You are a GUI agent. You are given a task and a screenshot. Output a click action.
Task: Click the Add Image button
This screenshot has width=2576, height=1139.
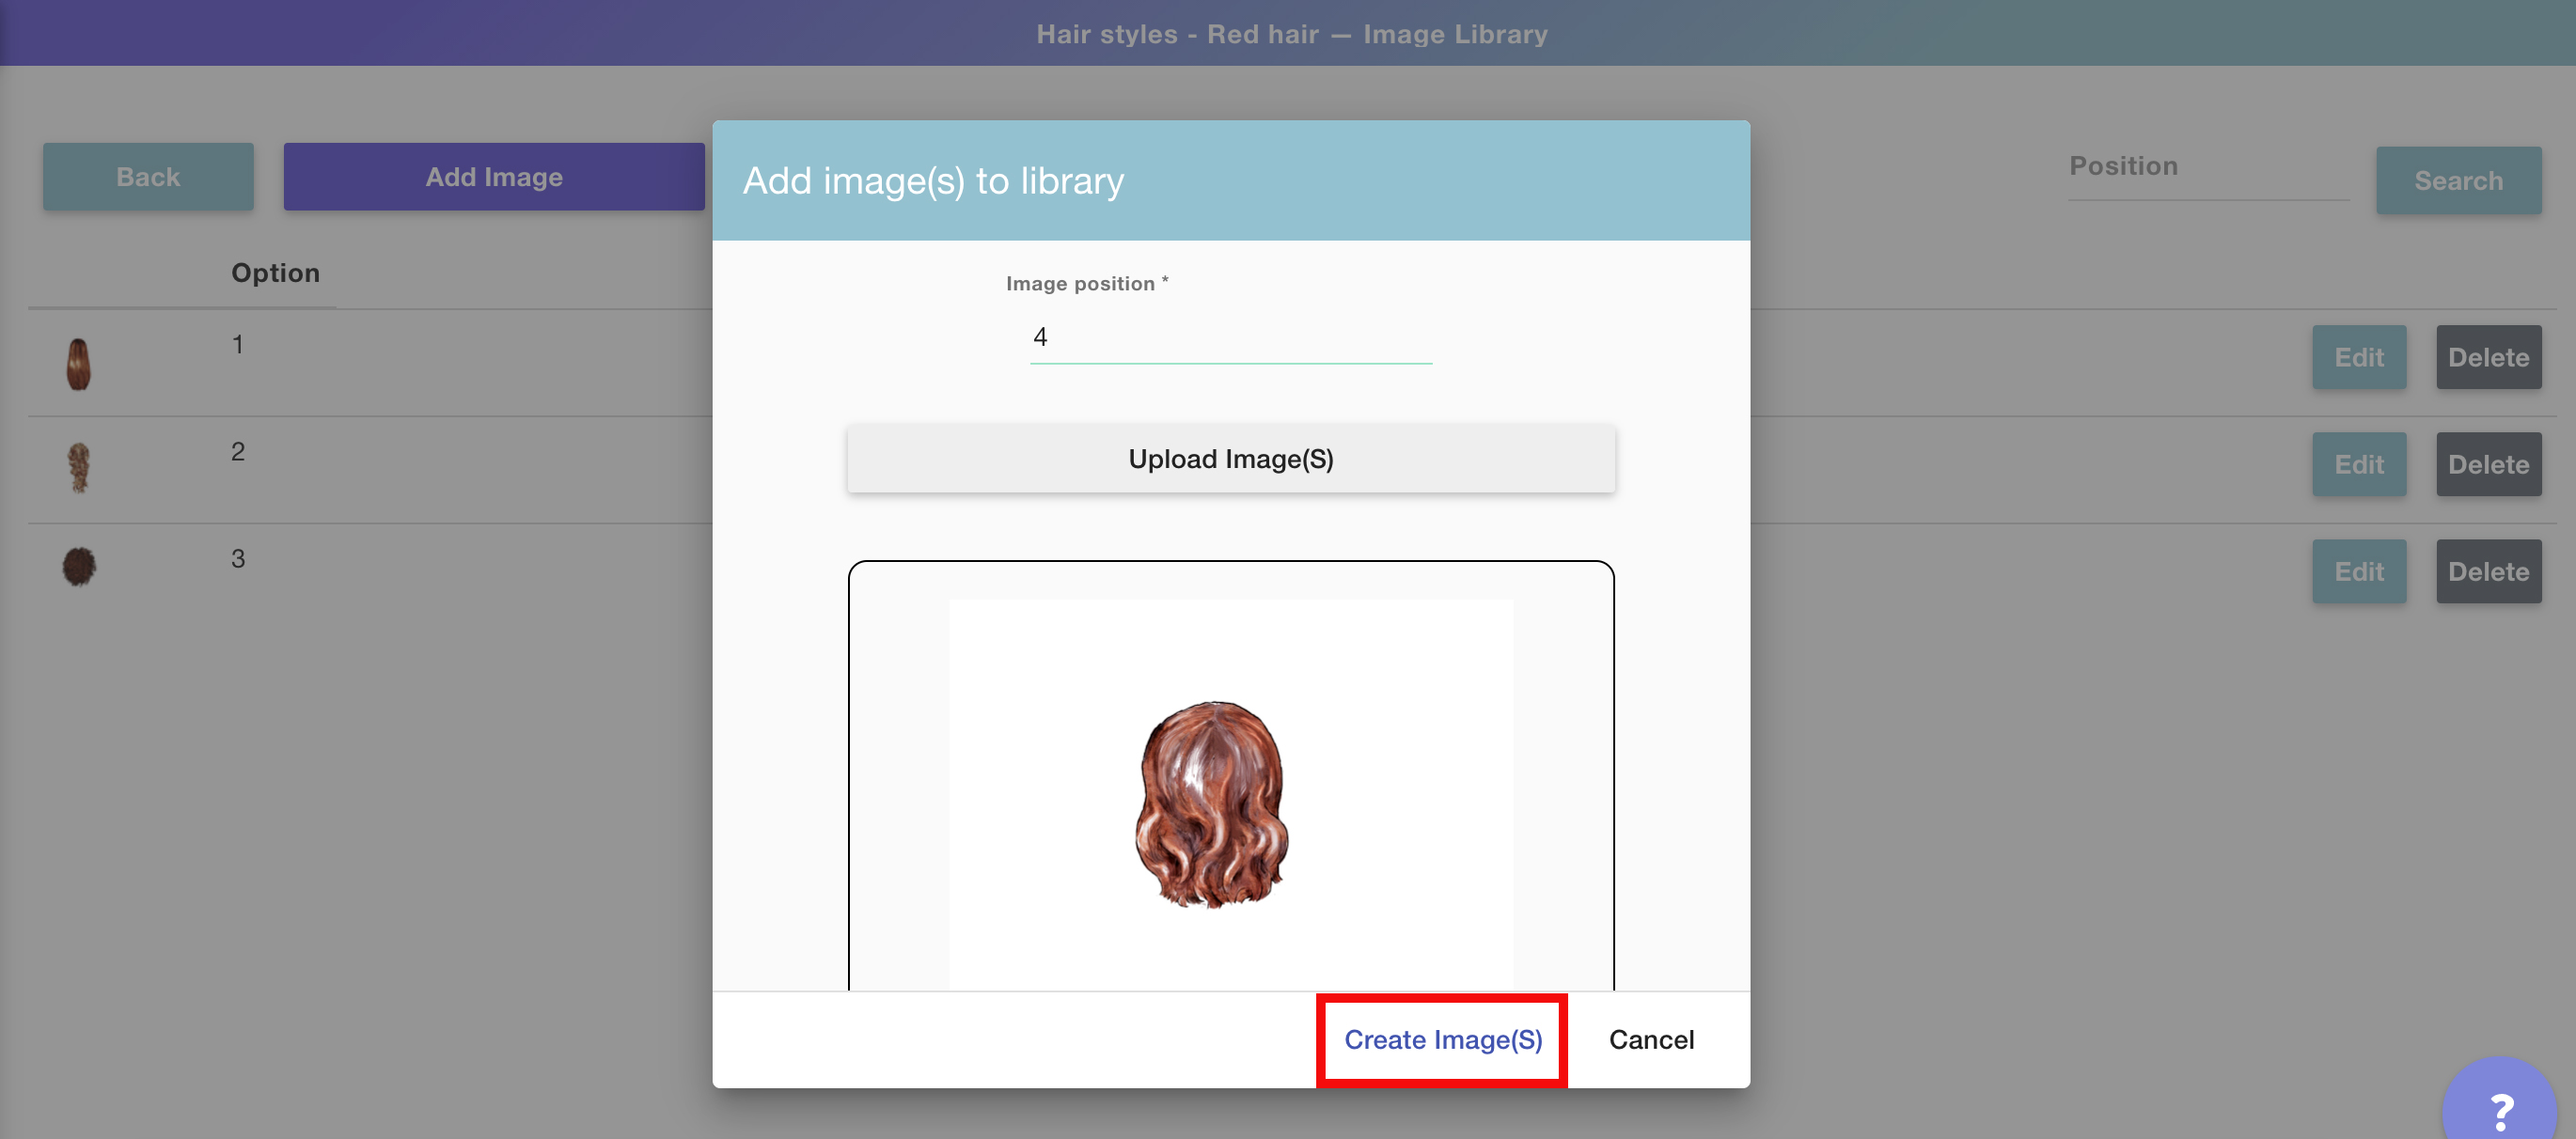(494, 177)
